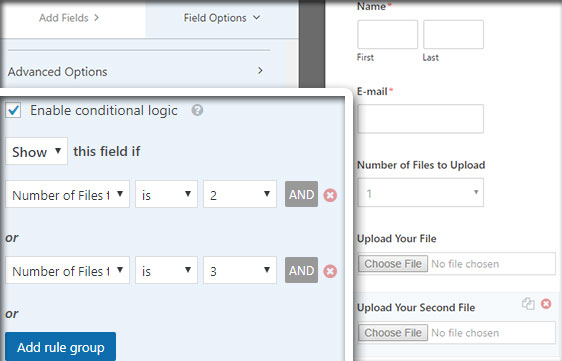Click the conditional logic help question-mark icon
The height and width of the screenshot is (361, 562).
click(197, 110)
